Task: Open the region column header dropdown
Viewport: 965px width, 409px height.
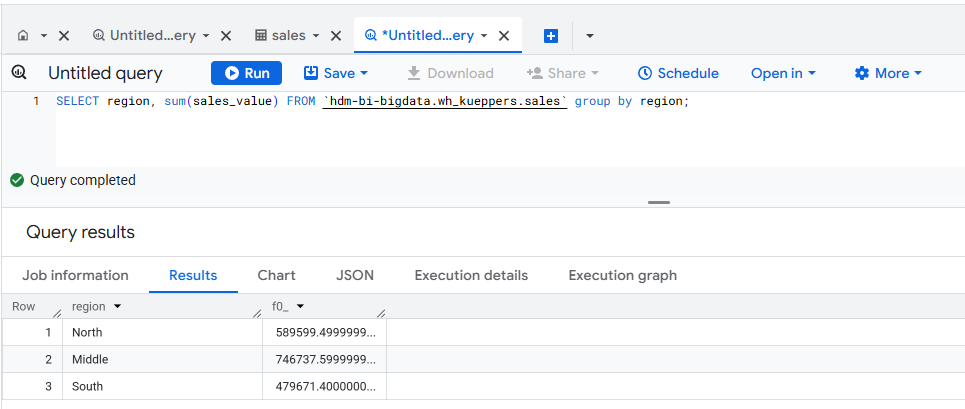Action: pos(117,306)
